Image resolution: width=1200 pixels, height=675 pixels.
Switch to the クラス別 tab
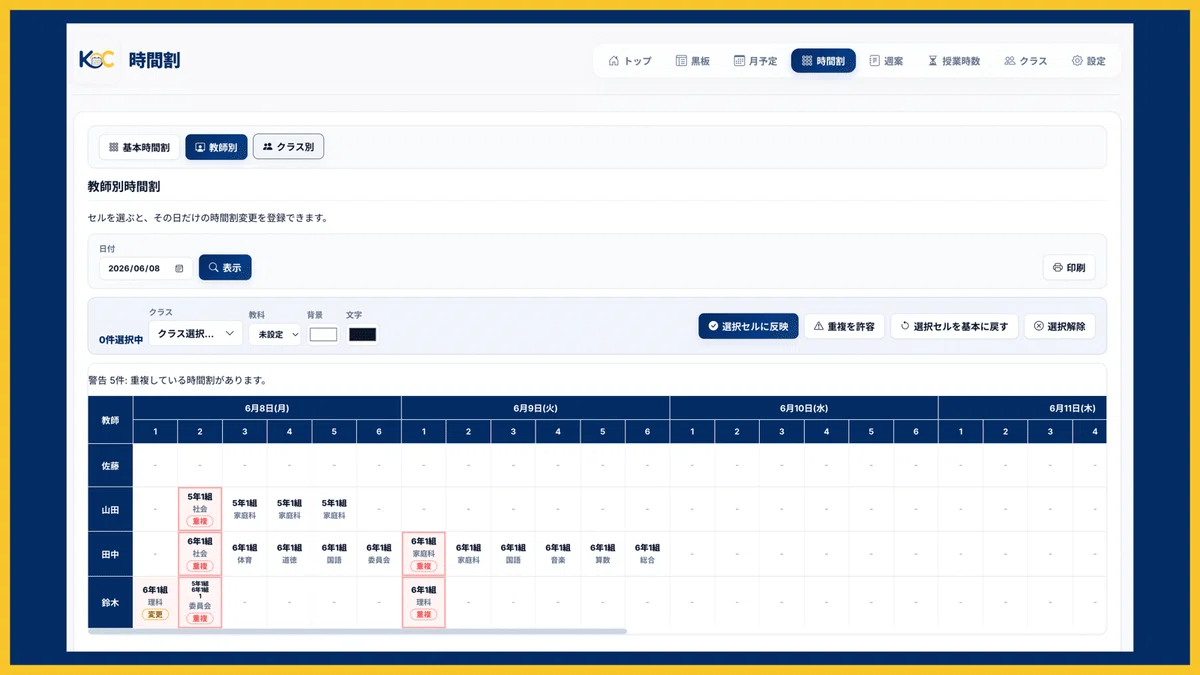tap(288, 147)
